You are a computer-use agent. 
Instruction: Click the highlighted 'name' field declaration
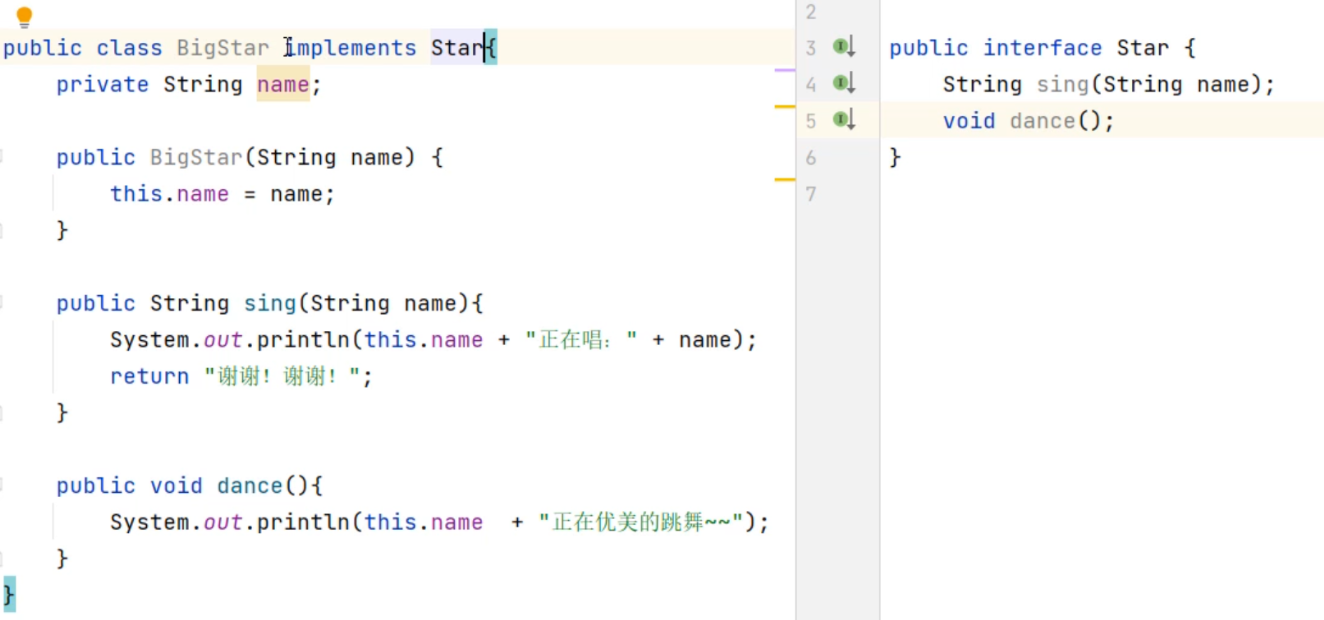[x=283, y=85]
